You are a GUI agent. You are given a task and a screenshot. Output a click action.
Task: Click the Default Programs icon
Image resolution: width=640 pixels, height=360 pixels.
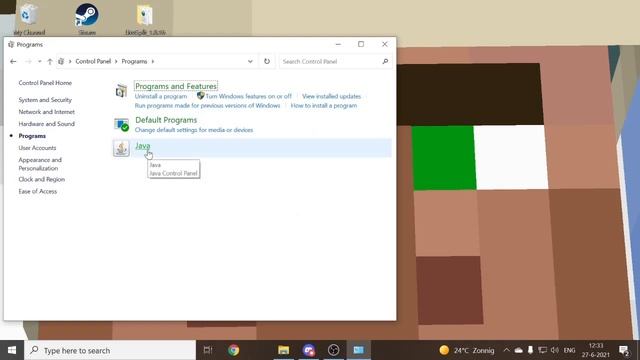pyautogui.click(x=121, y=124)
